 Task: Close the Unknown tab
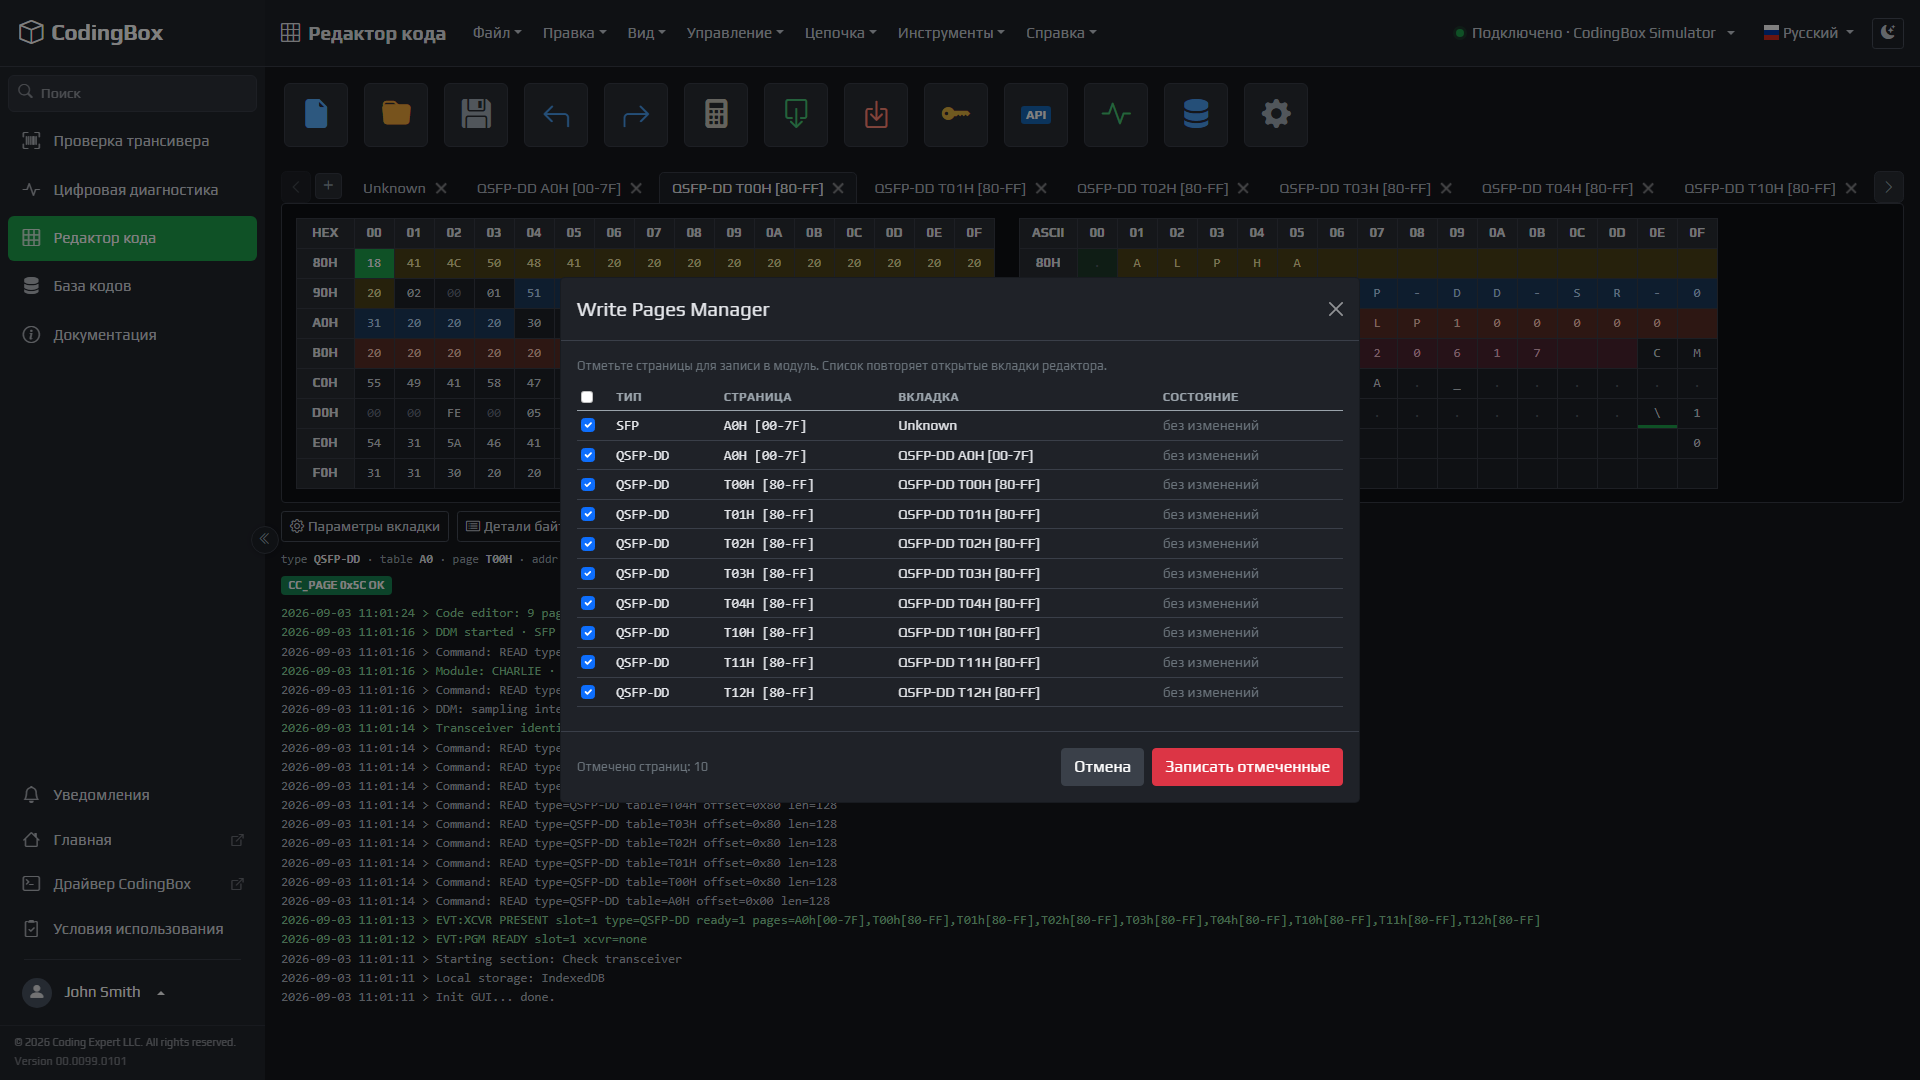pyautogui.click(x=441, y=188)
